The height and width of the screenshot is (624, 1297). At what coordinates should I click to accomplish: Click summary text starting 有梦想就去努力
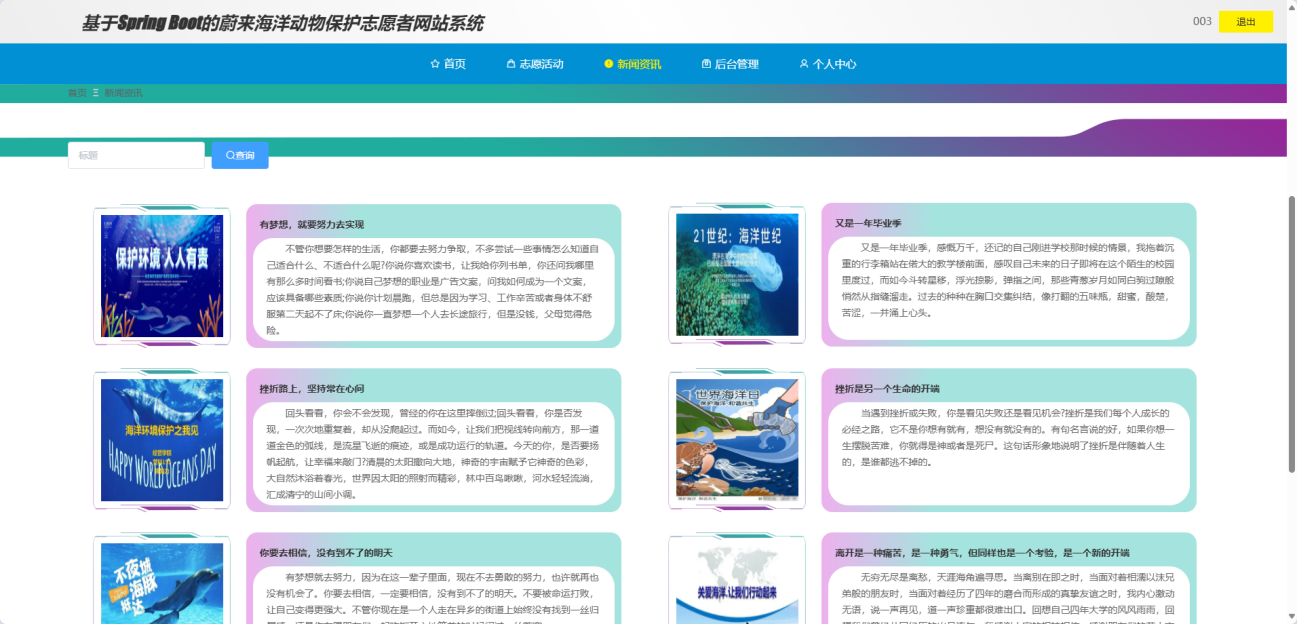(x=433, y=597)
